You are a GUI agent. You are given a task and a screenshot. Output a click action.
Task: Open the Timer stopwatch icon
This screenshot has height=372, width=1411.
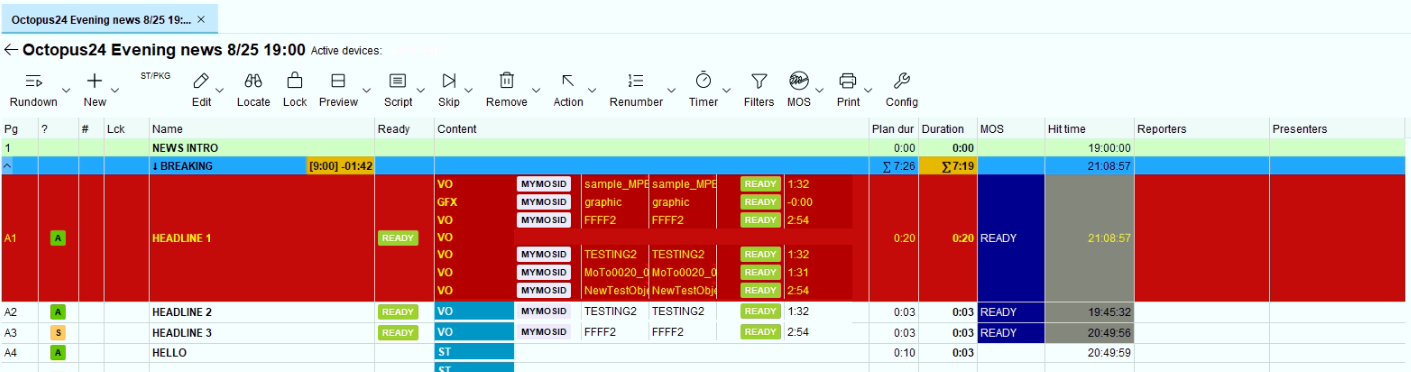pyautogui.click(x=703, y=80)
